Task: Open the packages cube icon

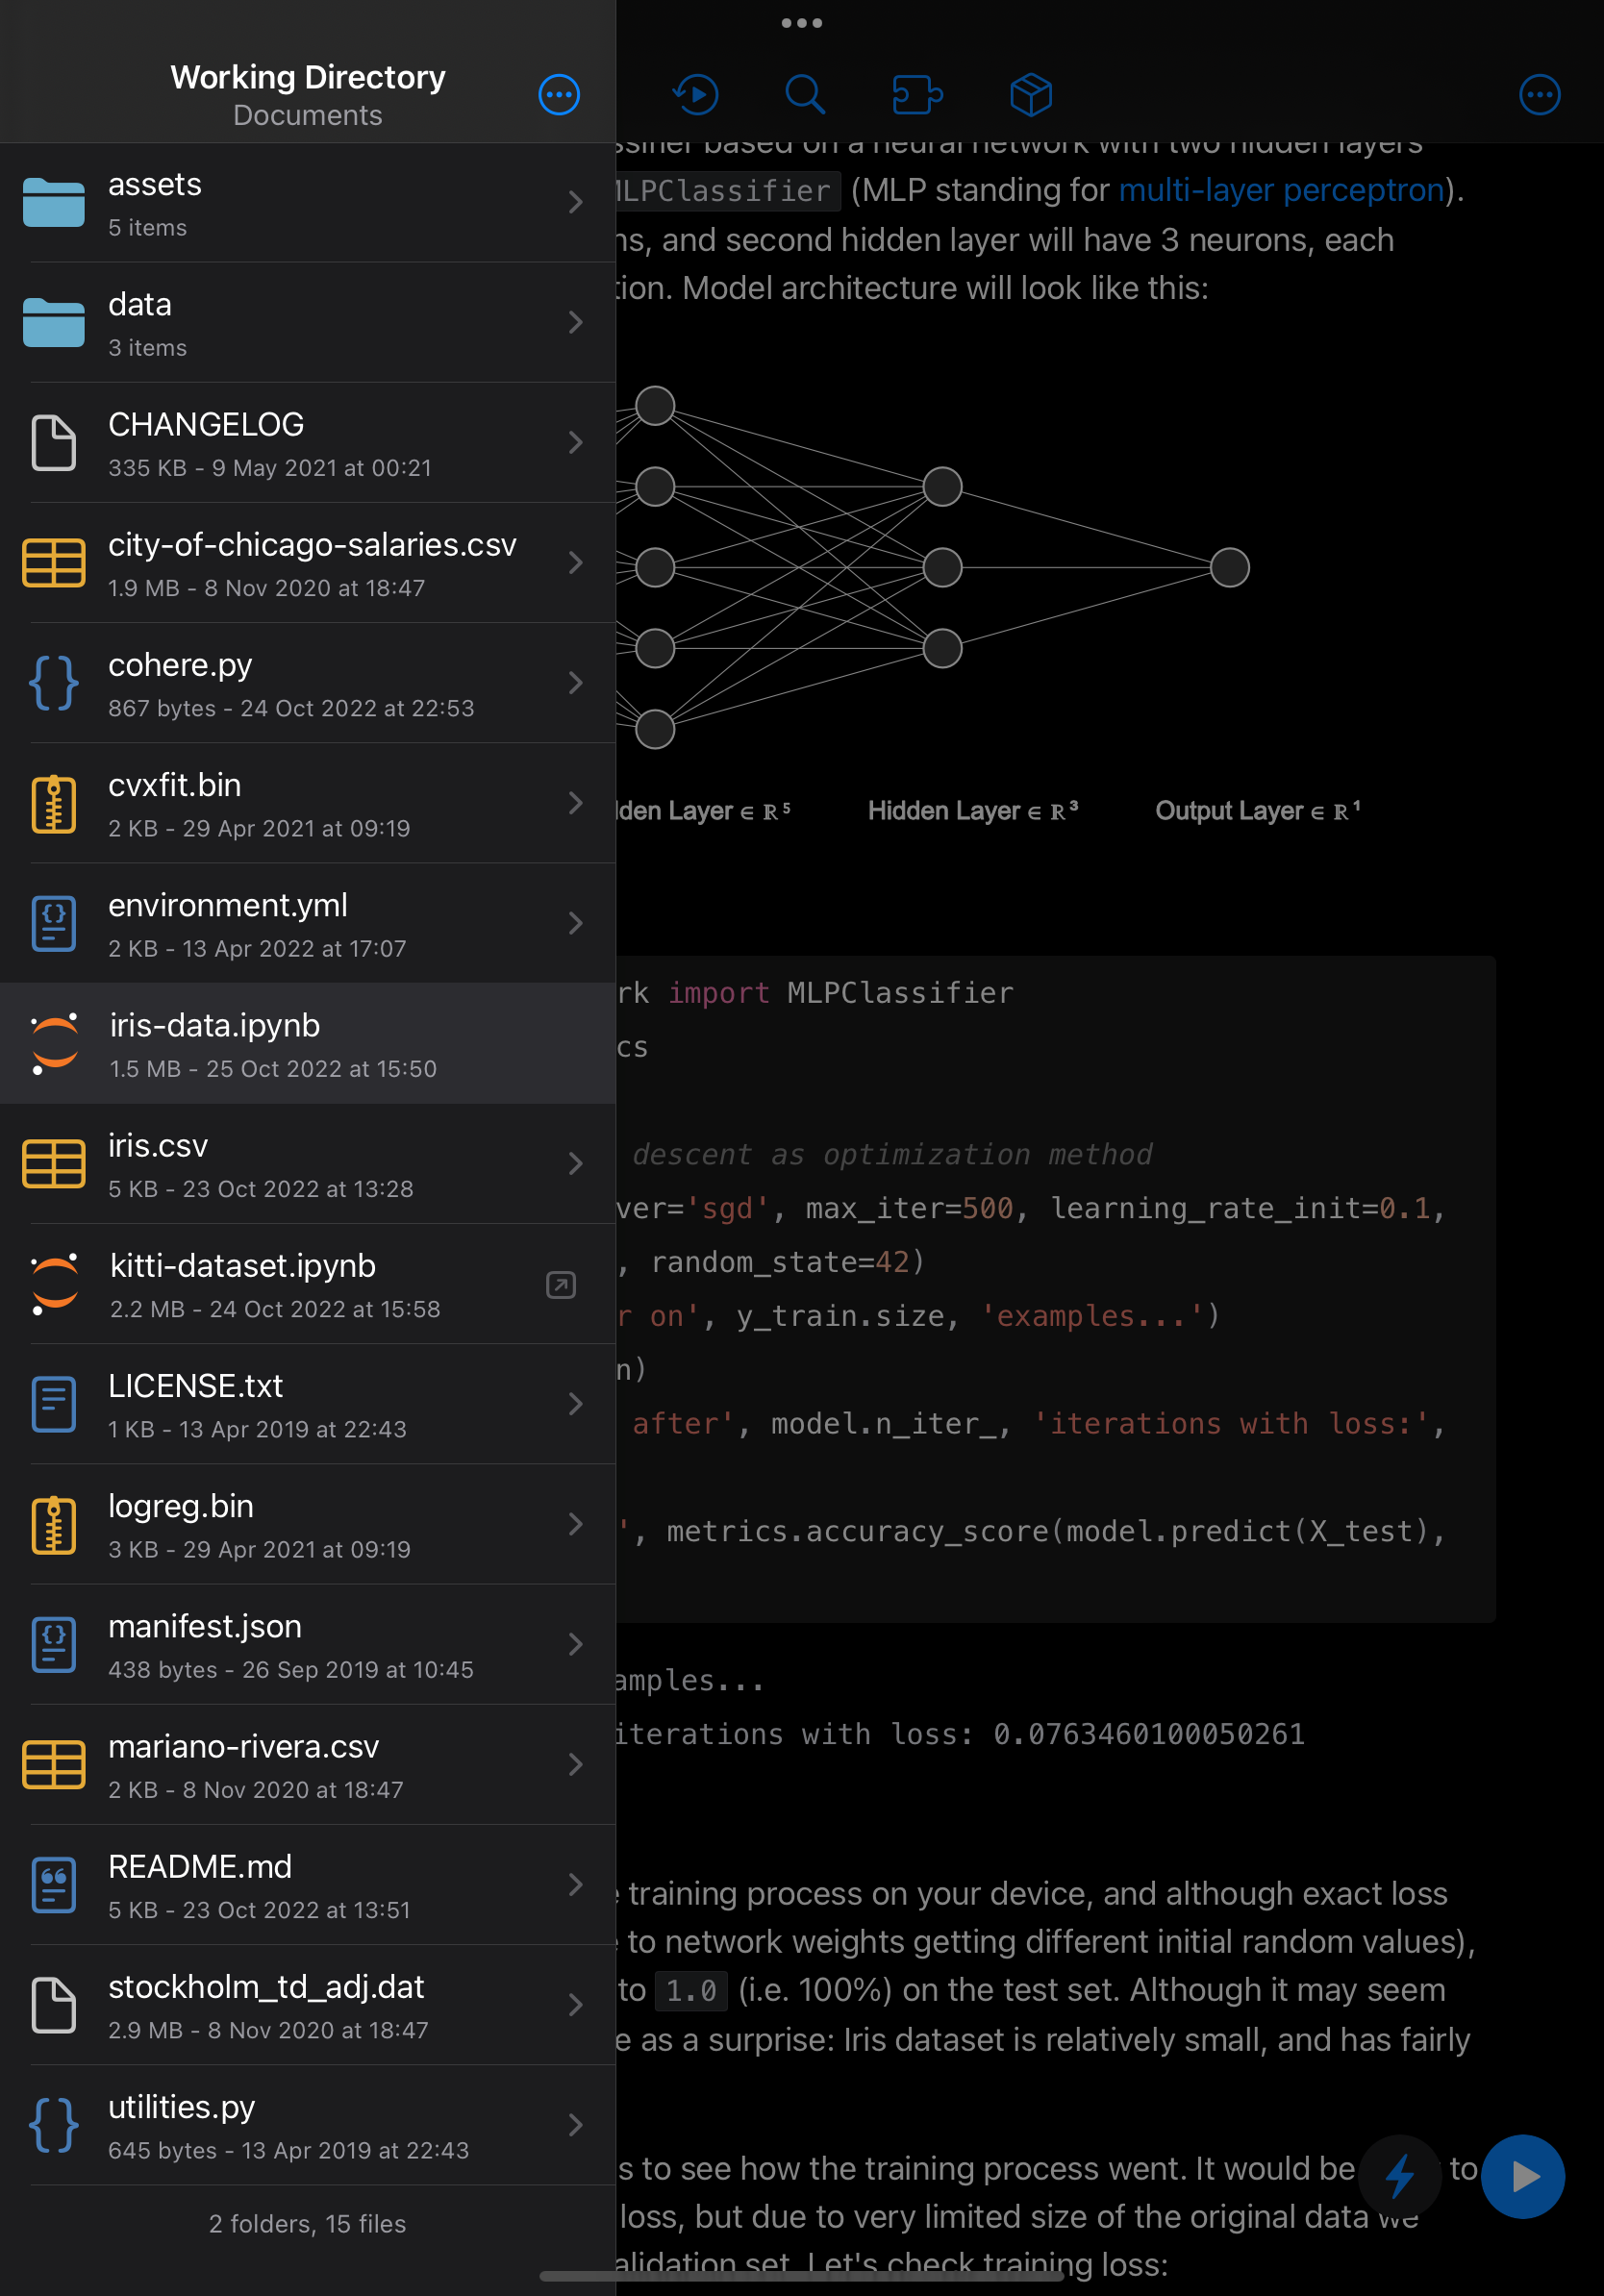Action: pos(1030,95)
